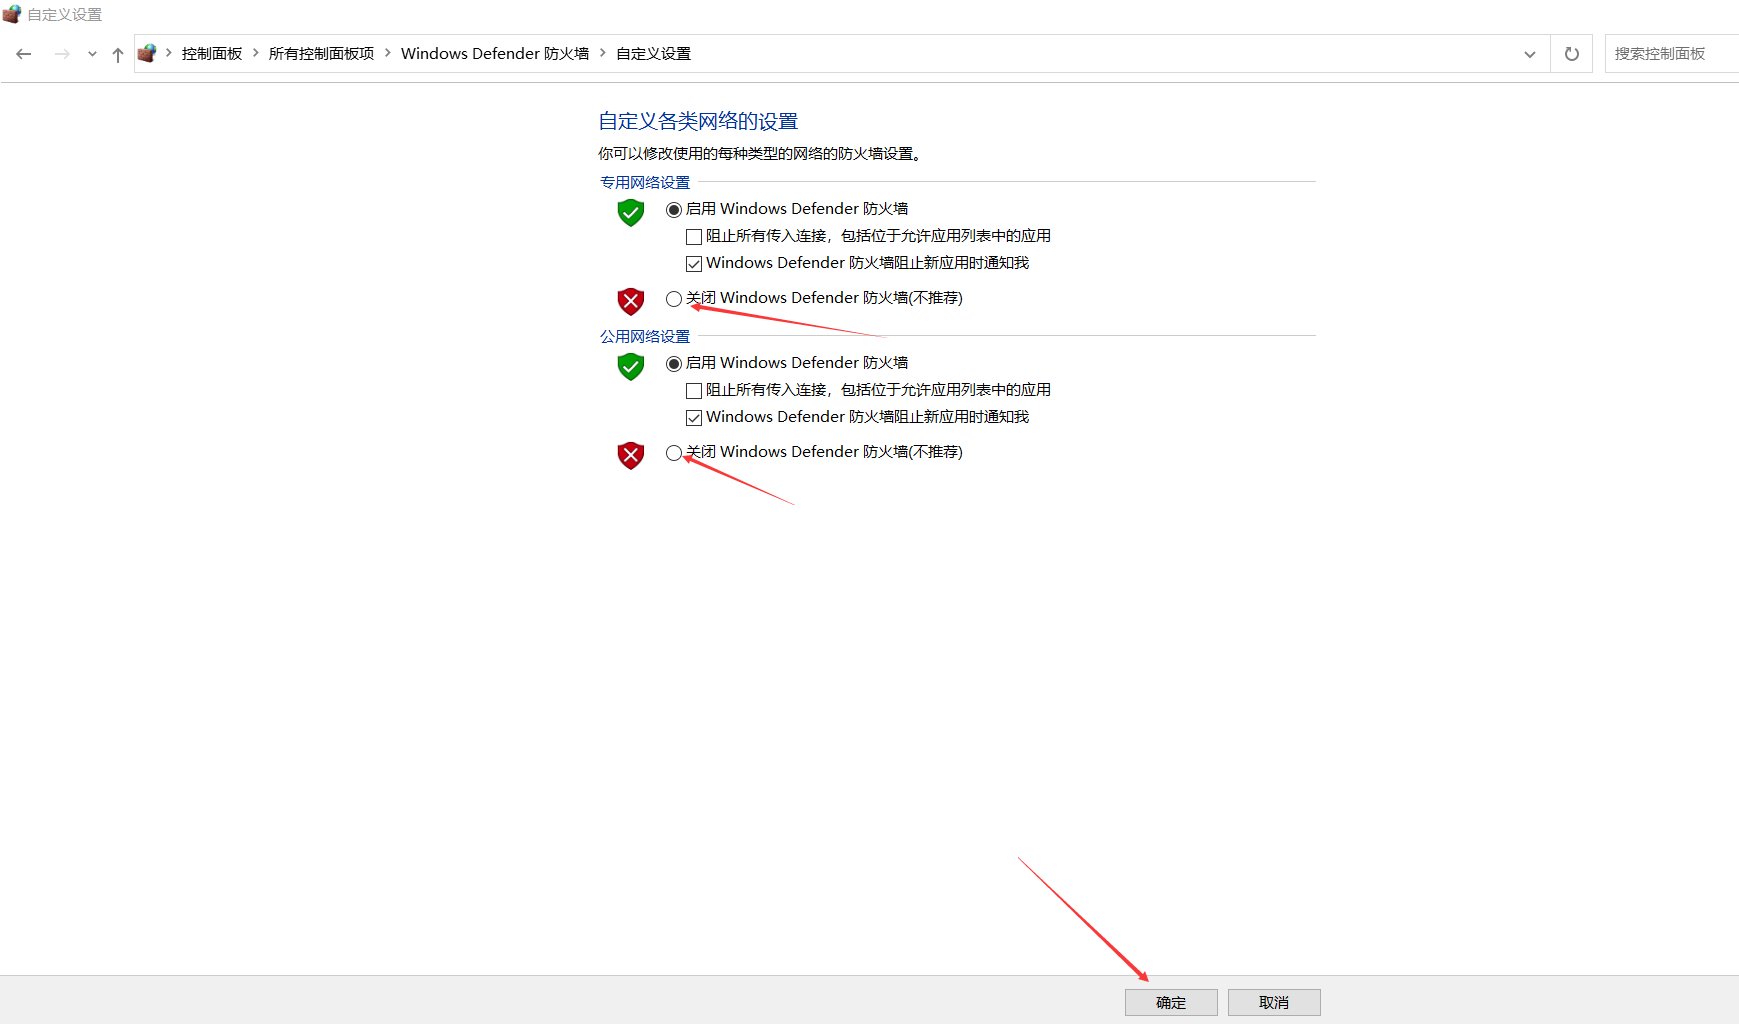Viewport: 1739px width, 1024px height.
Task: Go up one level with up arrow
Action: point(118,54)
